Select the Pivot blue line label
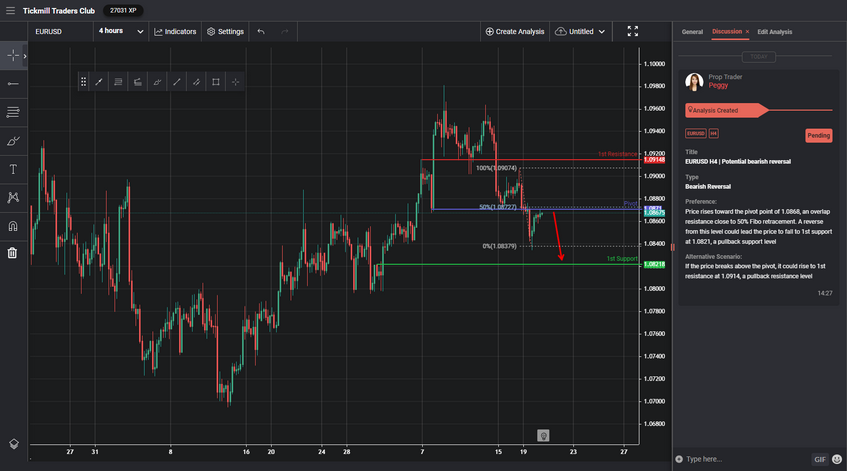Screen dimensions: 847x471 pos(630,204)
